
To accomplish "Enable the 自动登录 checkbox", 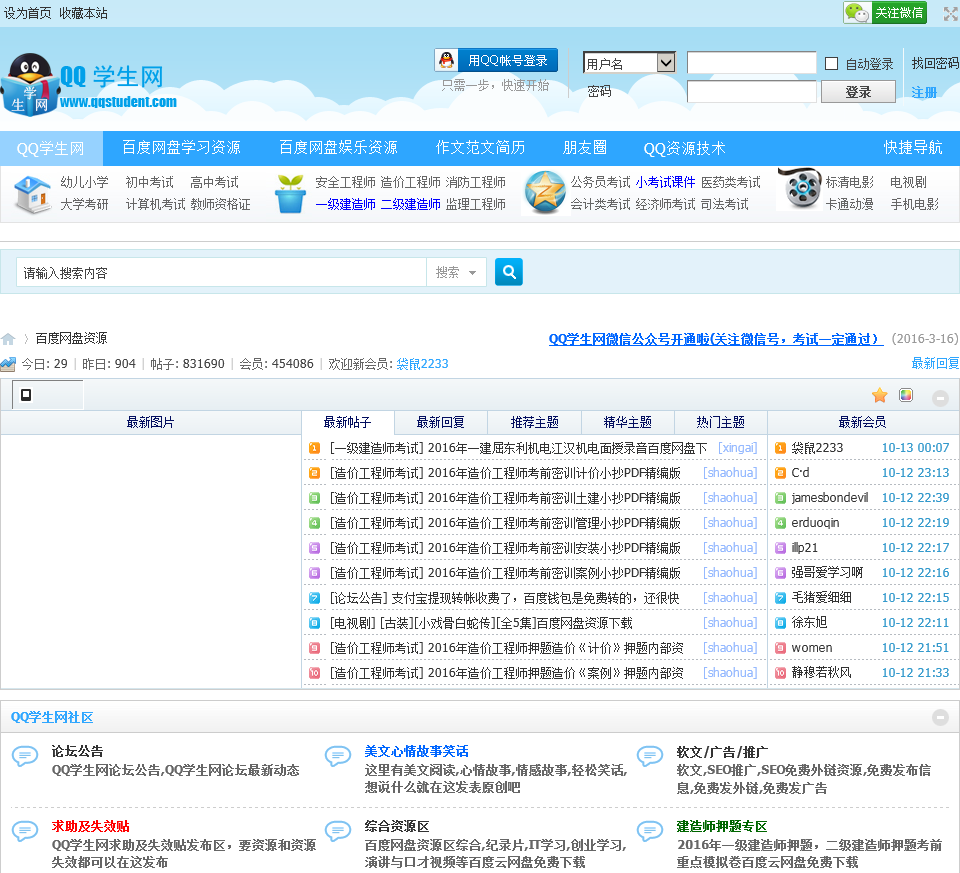I will tap(831, 64).
